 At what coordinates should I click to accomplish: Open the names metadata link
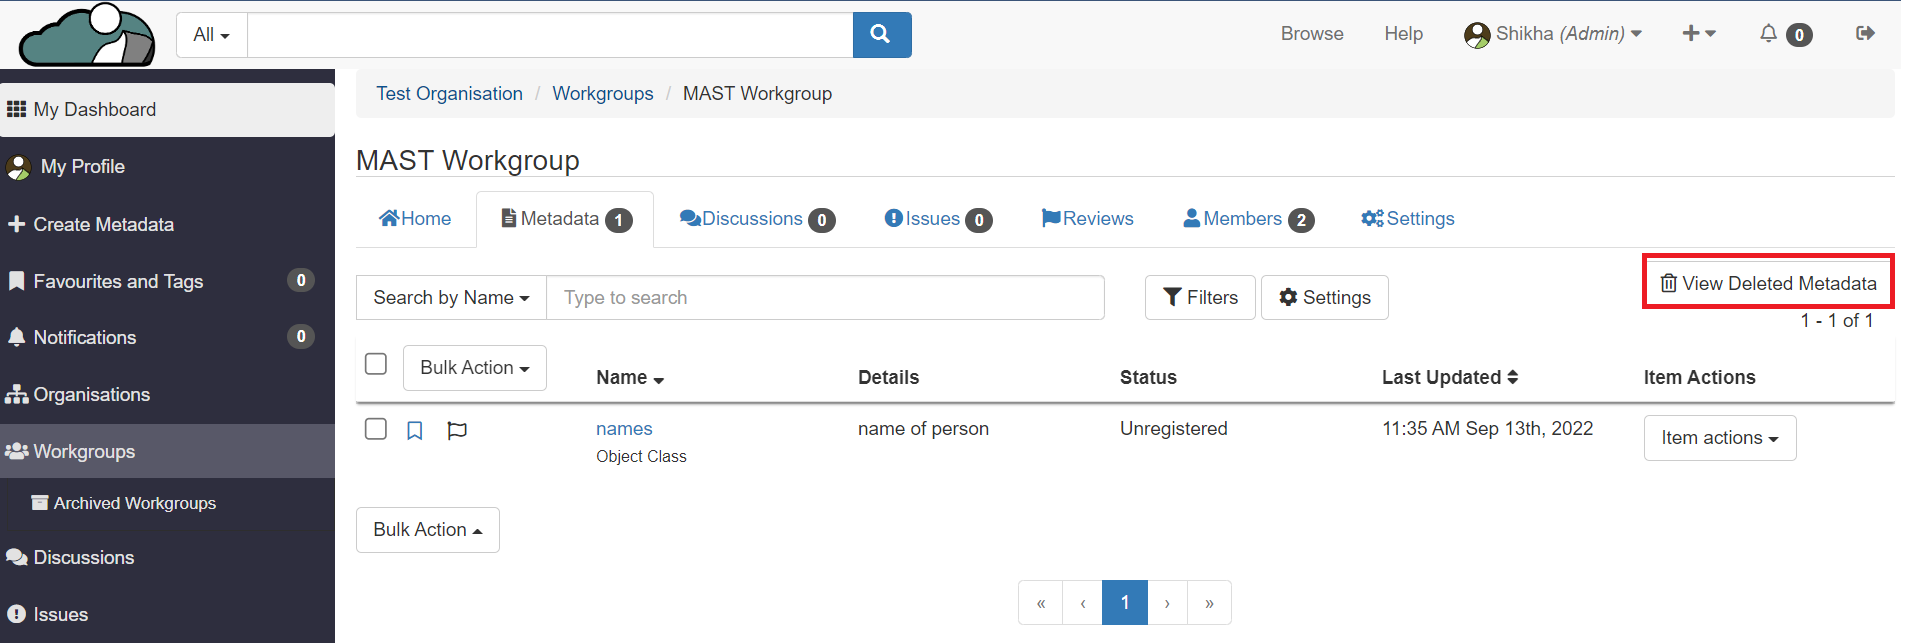[624, 429]
